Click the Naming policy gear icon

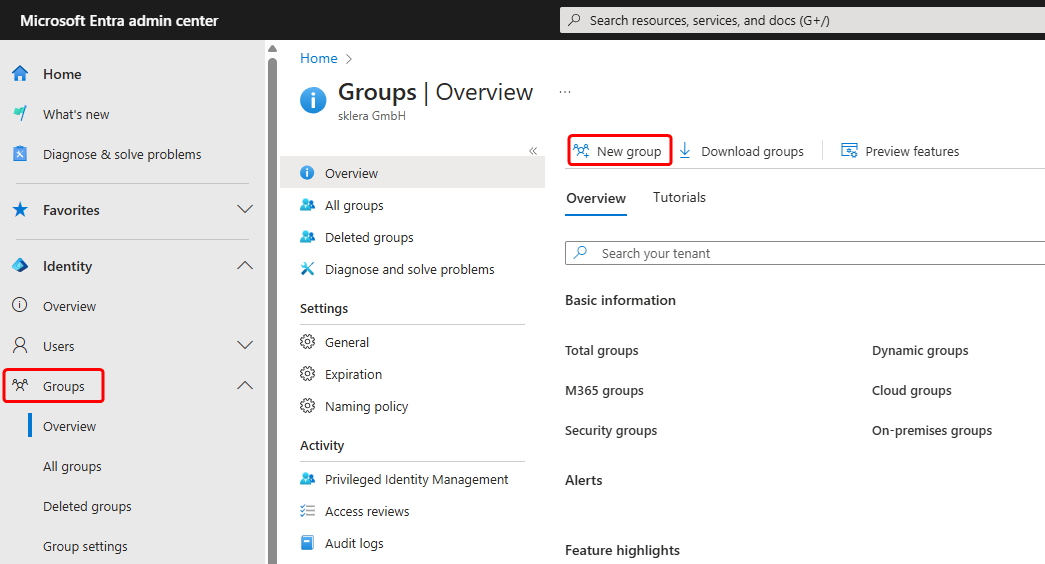point(307,406)
